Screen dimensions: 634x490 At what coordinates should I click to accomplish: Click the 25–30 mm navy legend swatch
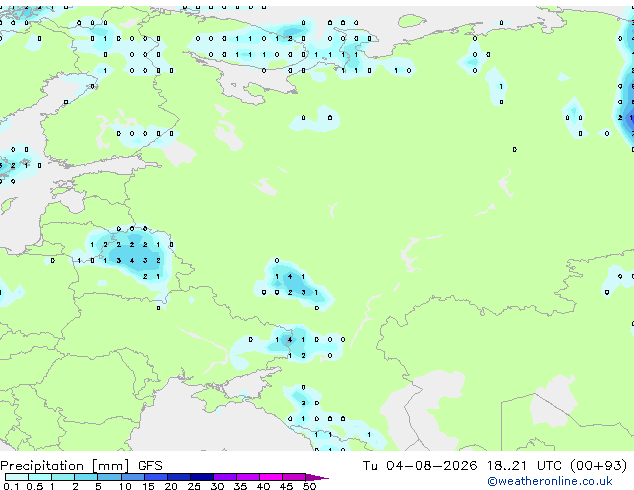[x=202, y=477]
